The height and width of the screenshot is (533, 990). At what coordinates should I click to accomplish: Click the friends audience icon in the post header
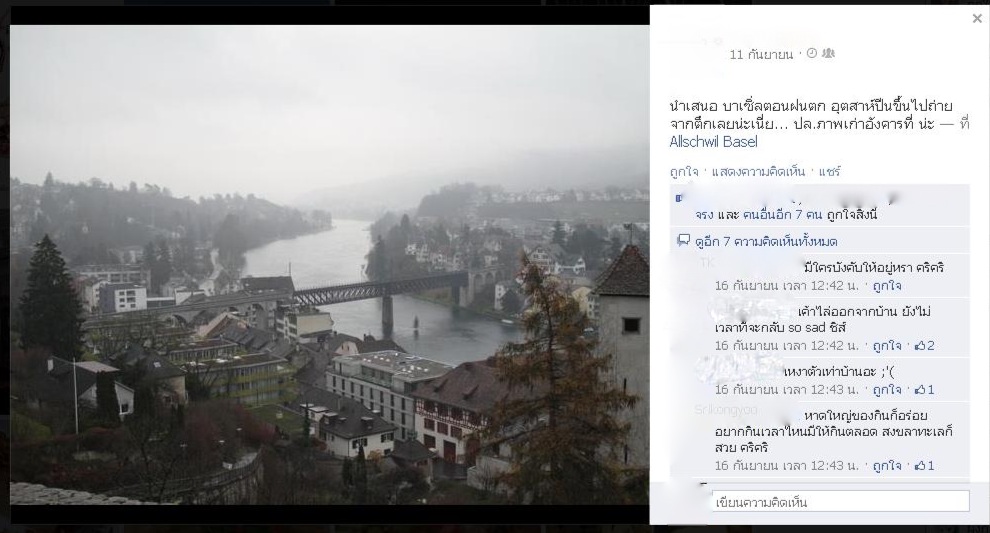(x=828, y=54)
